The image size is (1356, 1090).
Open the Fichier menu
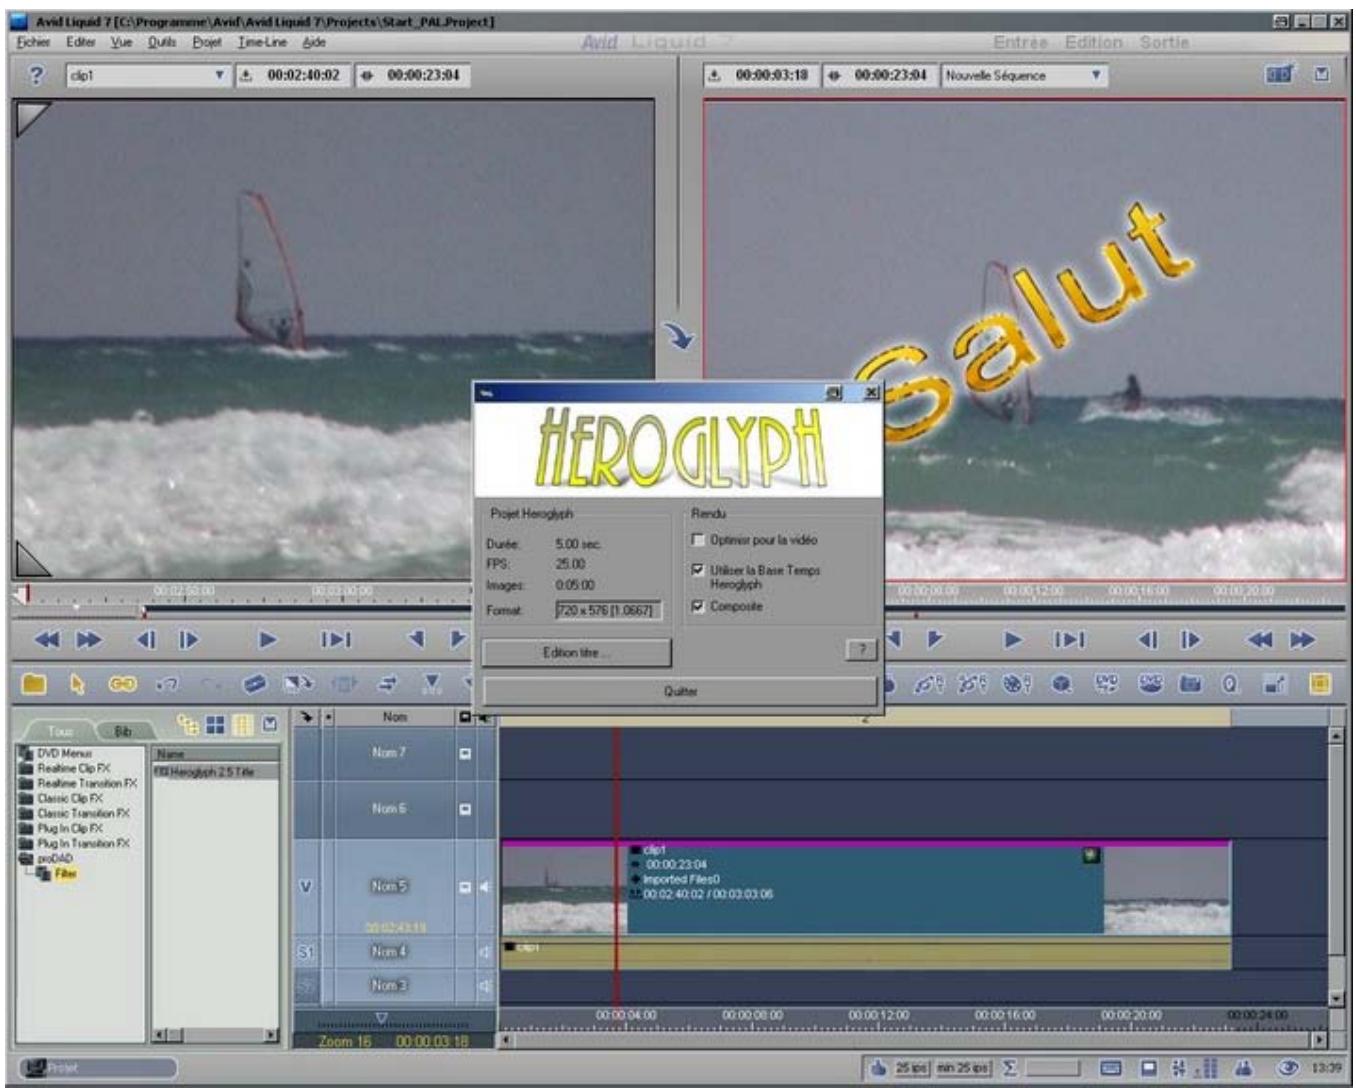coord(33,42)
